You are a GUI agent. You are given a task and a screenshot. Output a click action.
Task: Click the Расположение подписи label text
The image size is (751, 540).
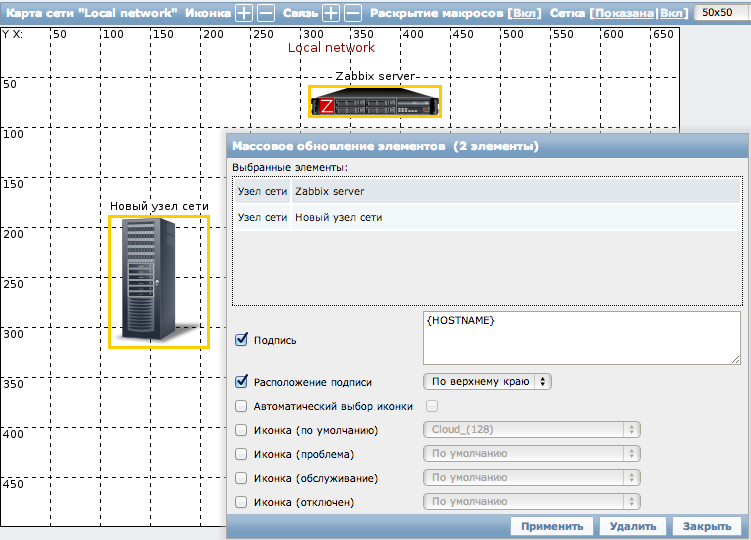(x=313, y=382)
